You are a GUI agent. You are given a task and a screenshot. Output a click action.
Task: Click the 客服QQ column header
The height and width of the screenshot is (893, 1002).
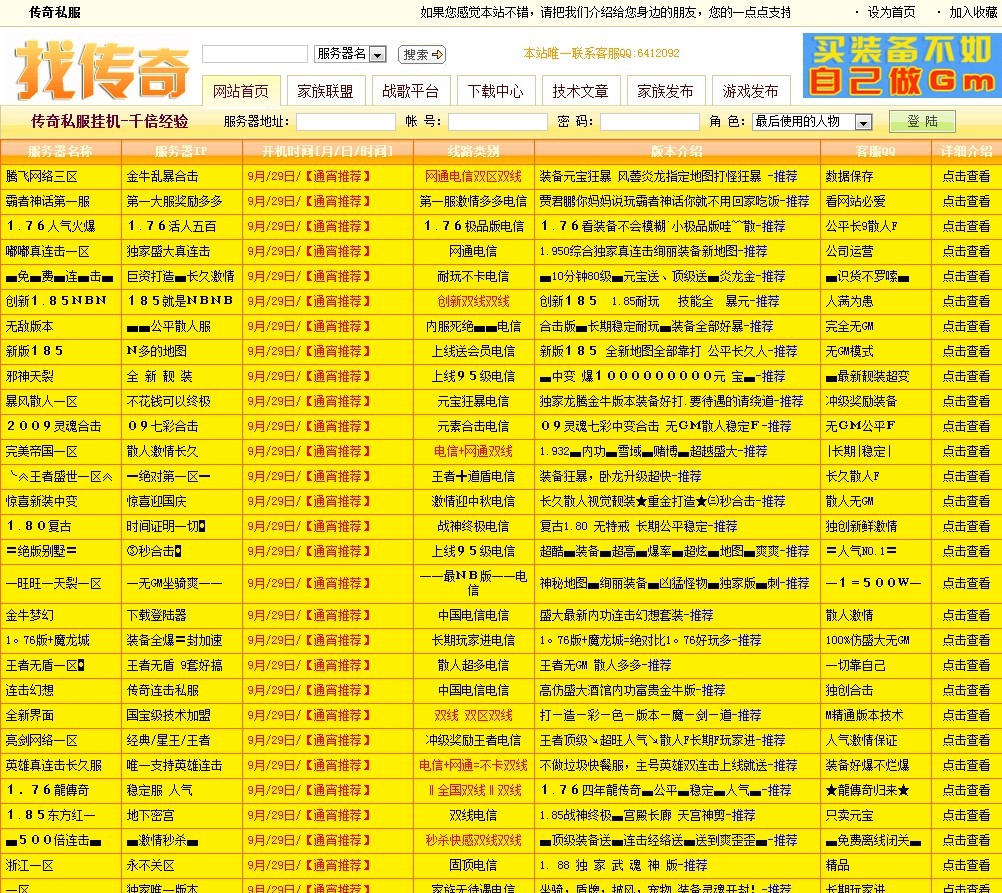pos(875,151)
